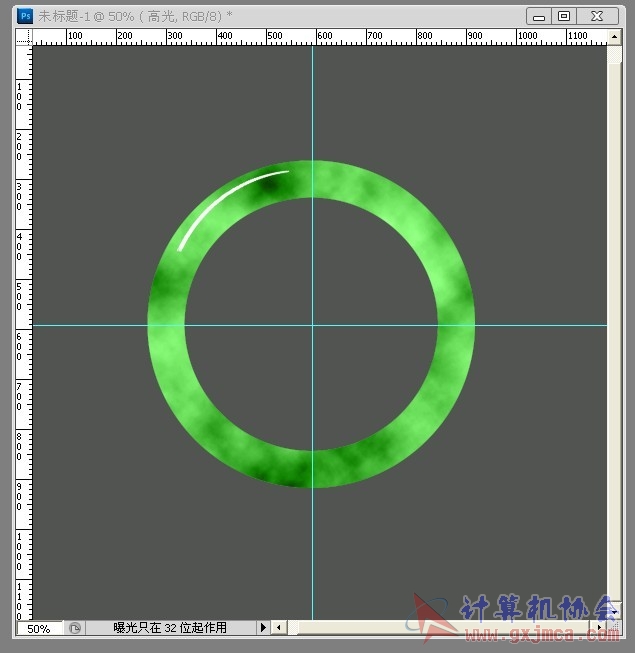Click the vertical scrollbar up arrow
Screen dimensions: 635x653
point(614,37)
